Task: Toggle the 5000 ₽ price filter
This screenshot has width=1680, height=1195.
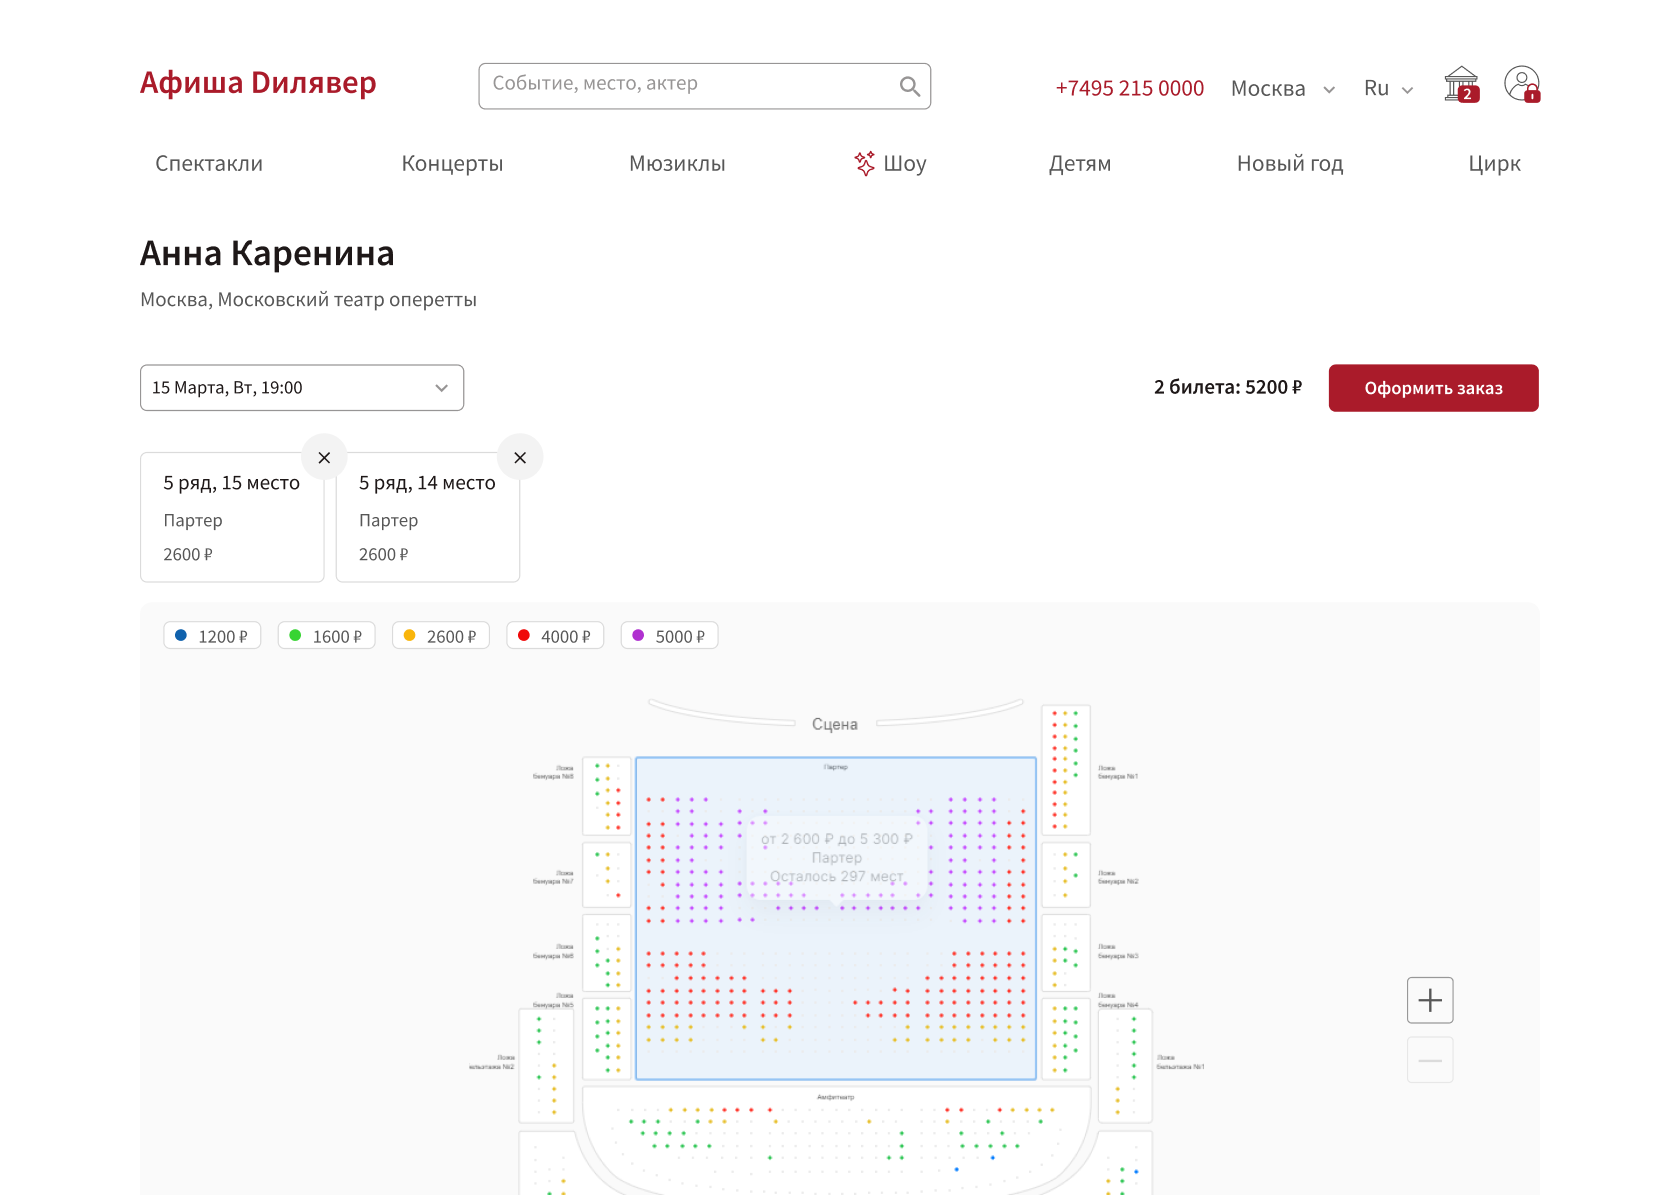Action: coord(669,636)
